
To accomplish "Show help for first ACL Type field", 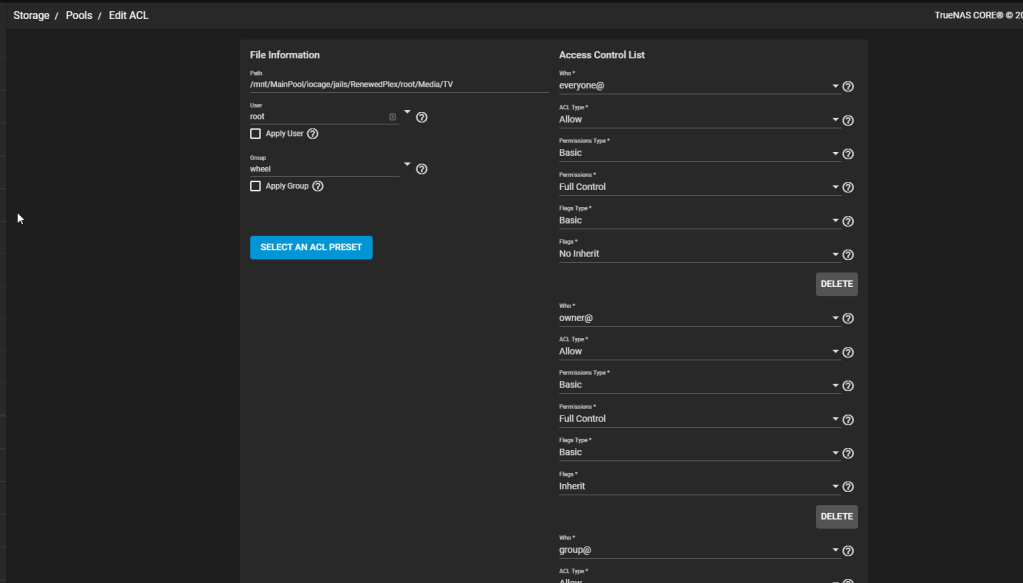I will pos(848,120).
